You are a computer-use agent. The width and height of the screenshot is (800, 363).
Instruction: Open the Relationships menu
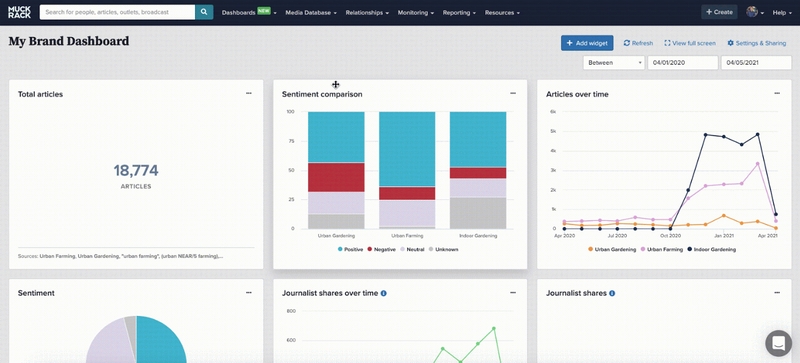point(367,13)
